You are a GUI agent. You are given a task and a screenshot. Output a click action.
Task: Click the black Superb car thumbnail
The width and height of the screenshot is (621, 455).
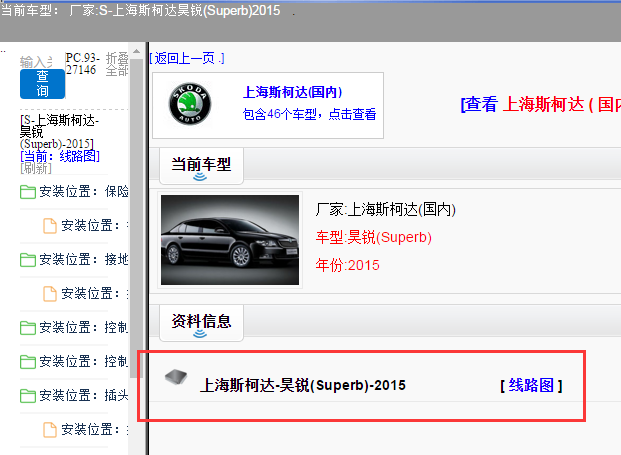coord(230,240)
